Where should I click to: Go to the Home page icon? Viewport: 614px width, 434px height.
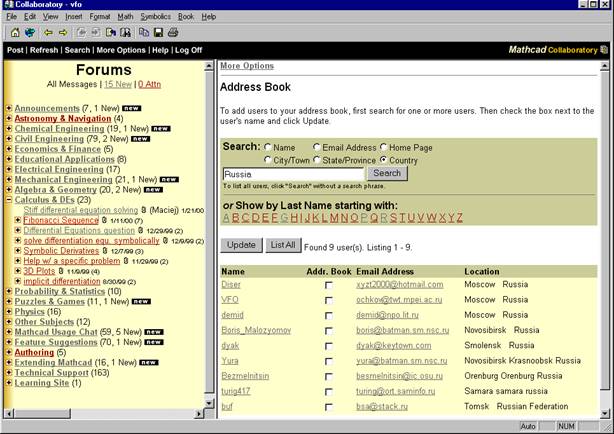pos(15,33)
